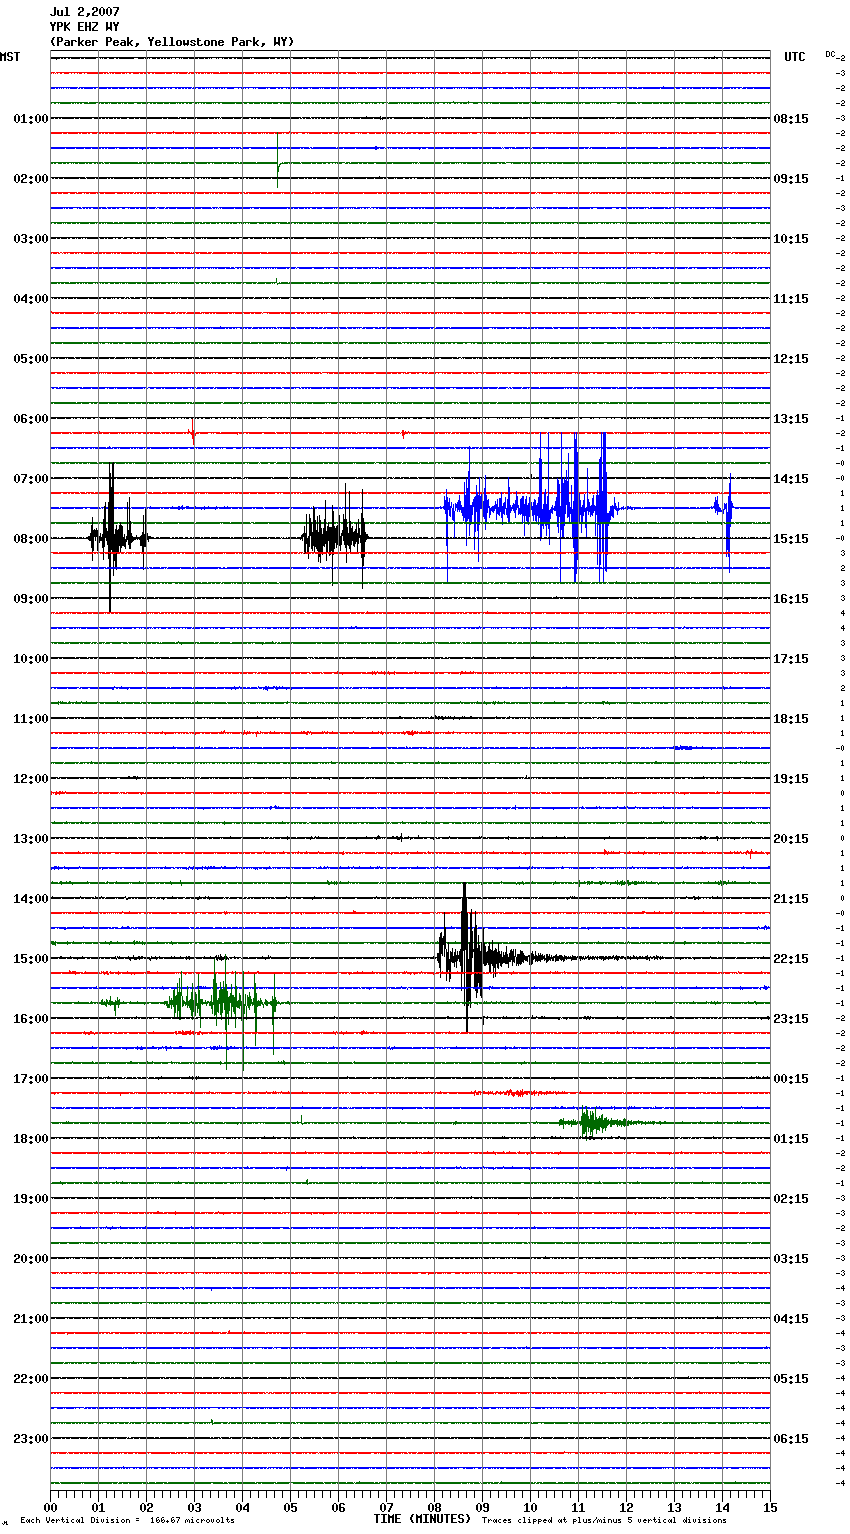Click the '15' minute axis label
The width and height of the screenshot is (850, 1534).
[770, 1508]
